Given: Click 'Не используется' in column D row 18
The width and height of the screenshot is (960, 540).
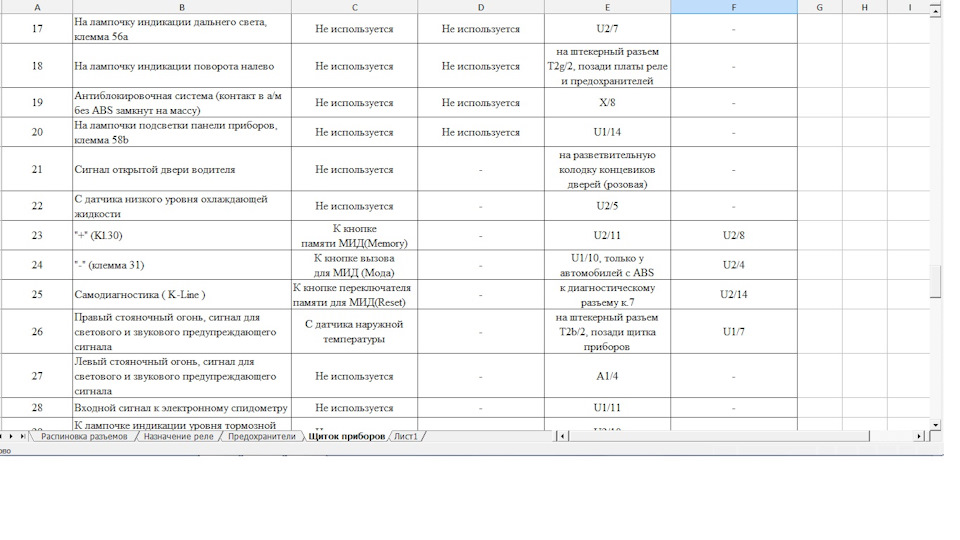Looking at the screenshot, I should [x=481, y=66].
